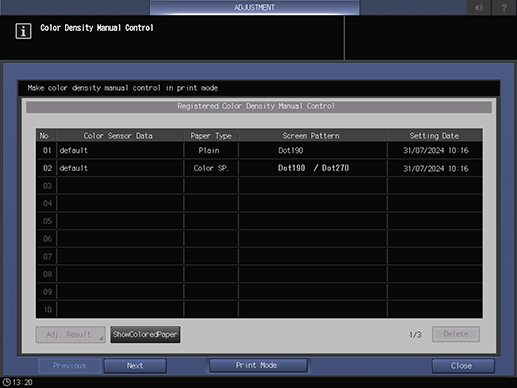
Task: Click the Paper Type column header
Action: (x=211, y=136)
